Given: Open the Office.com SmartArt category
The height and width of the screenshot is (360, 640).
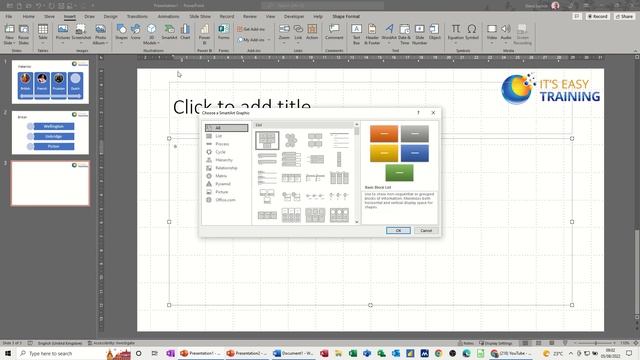Looking at the screenshot, I should pyautogui.click(x=226, y=200).
